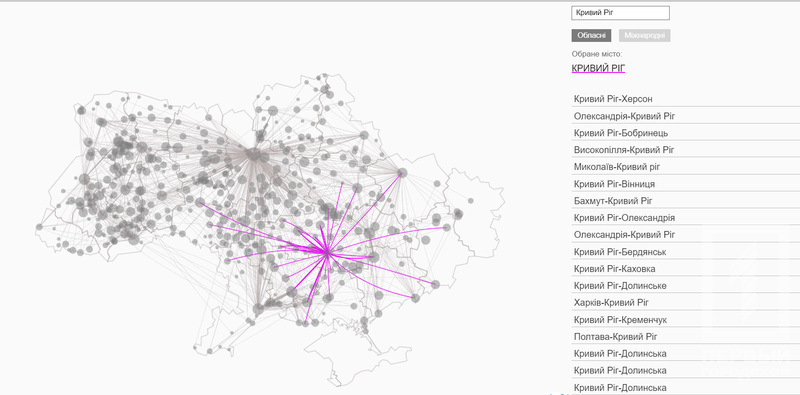Select the Обласні filter button
This screenshot has width=800, height=395.
pos(591,36)
